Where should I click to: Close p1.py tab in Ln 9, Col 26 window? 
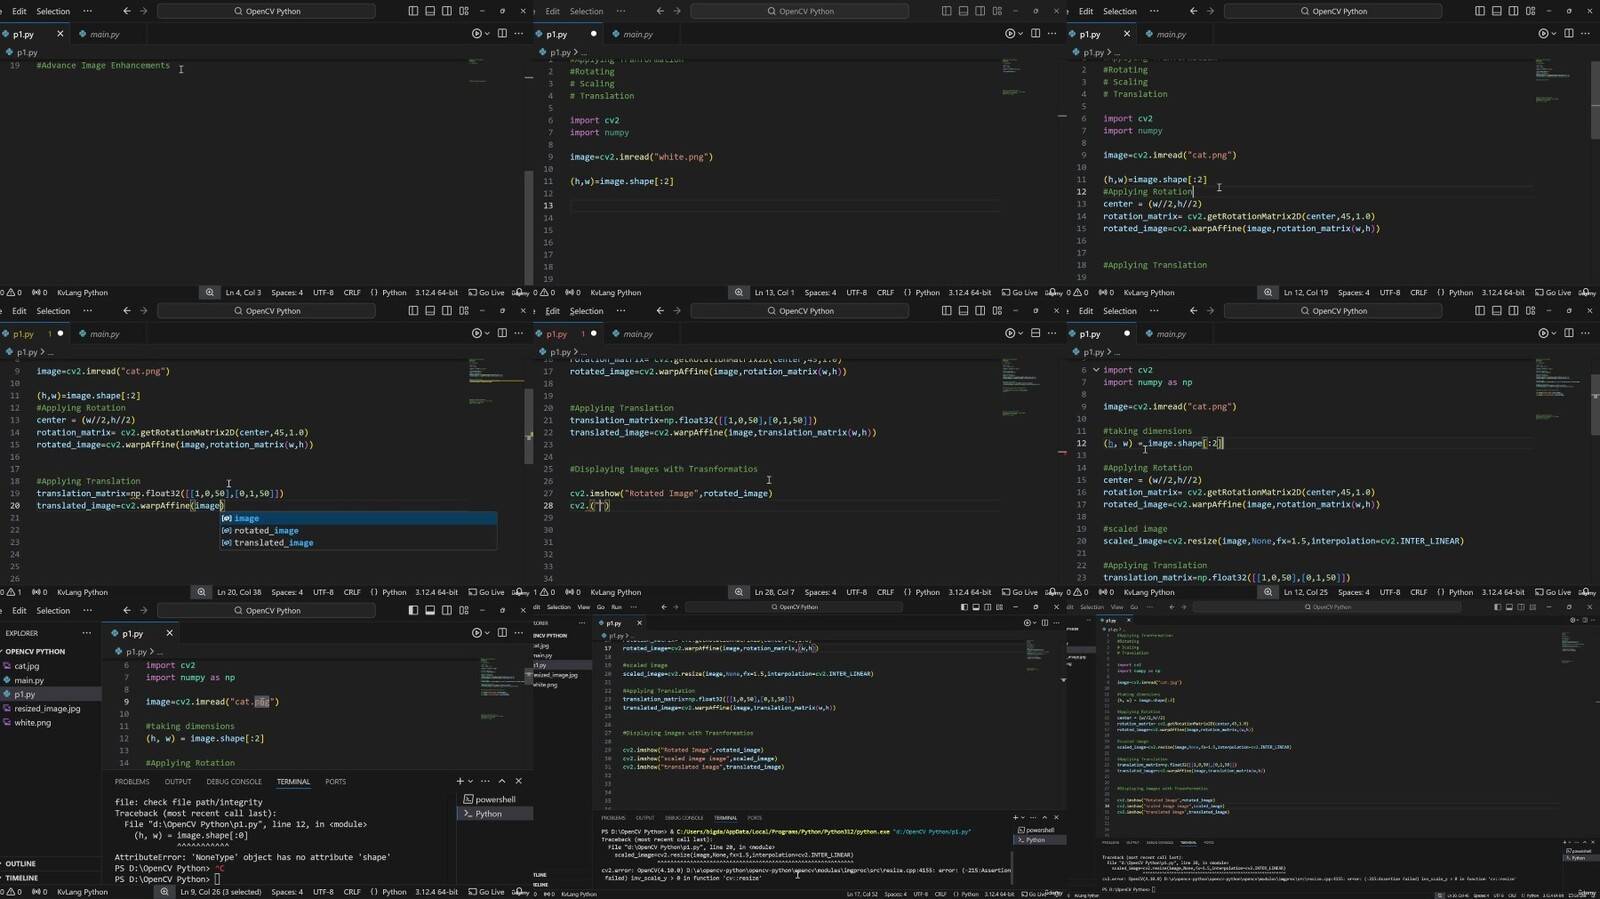pyautogui.click(x=169, y=633)
